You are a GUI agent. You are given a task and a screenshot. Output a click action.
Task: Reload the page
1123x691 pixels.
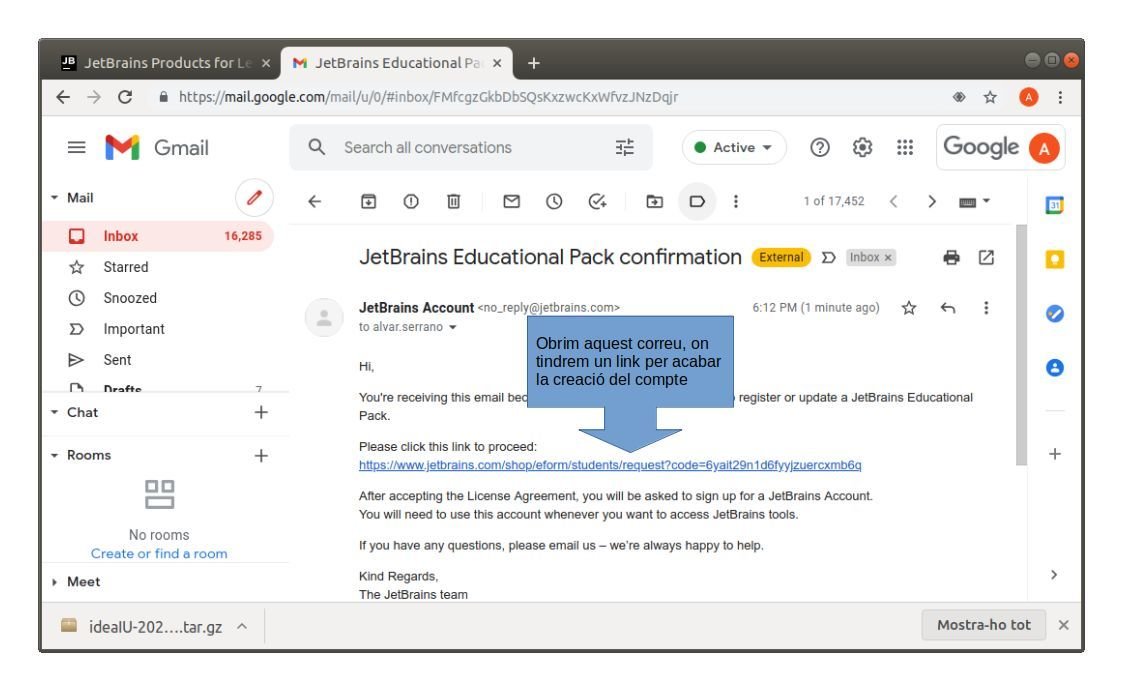(125, 97)
